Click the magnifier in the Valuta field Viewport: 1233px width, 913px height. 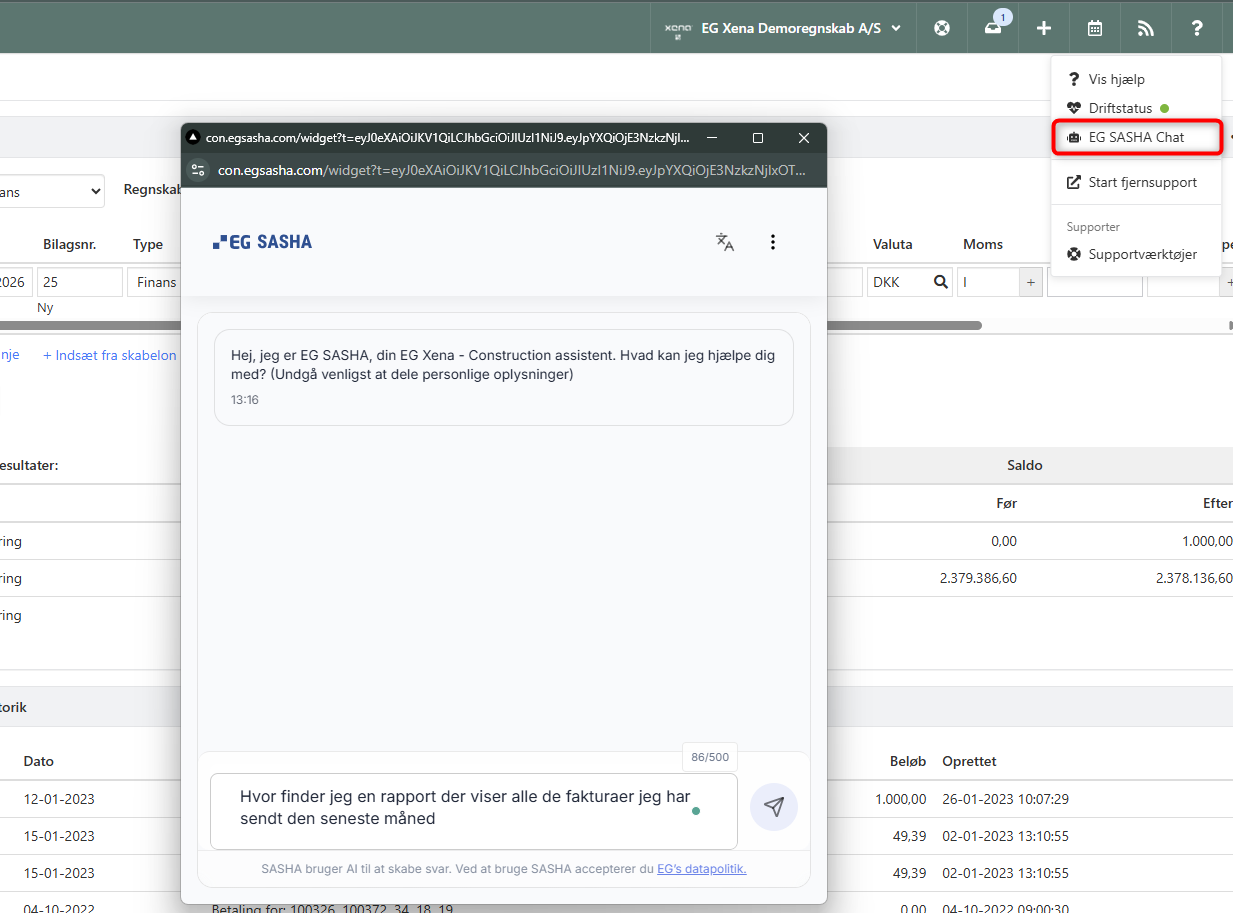[x=940, y=282]
